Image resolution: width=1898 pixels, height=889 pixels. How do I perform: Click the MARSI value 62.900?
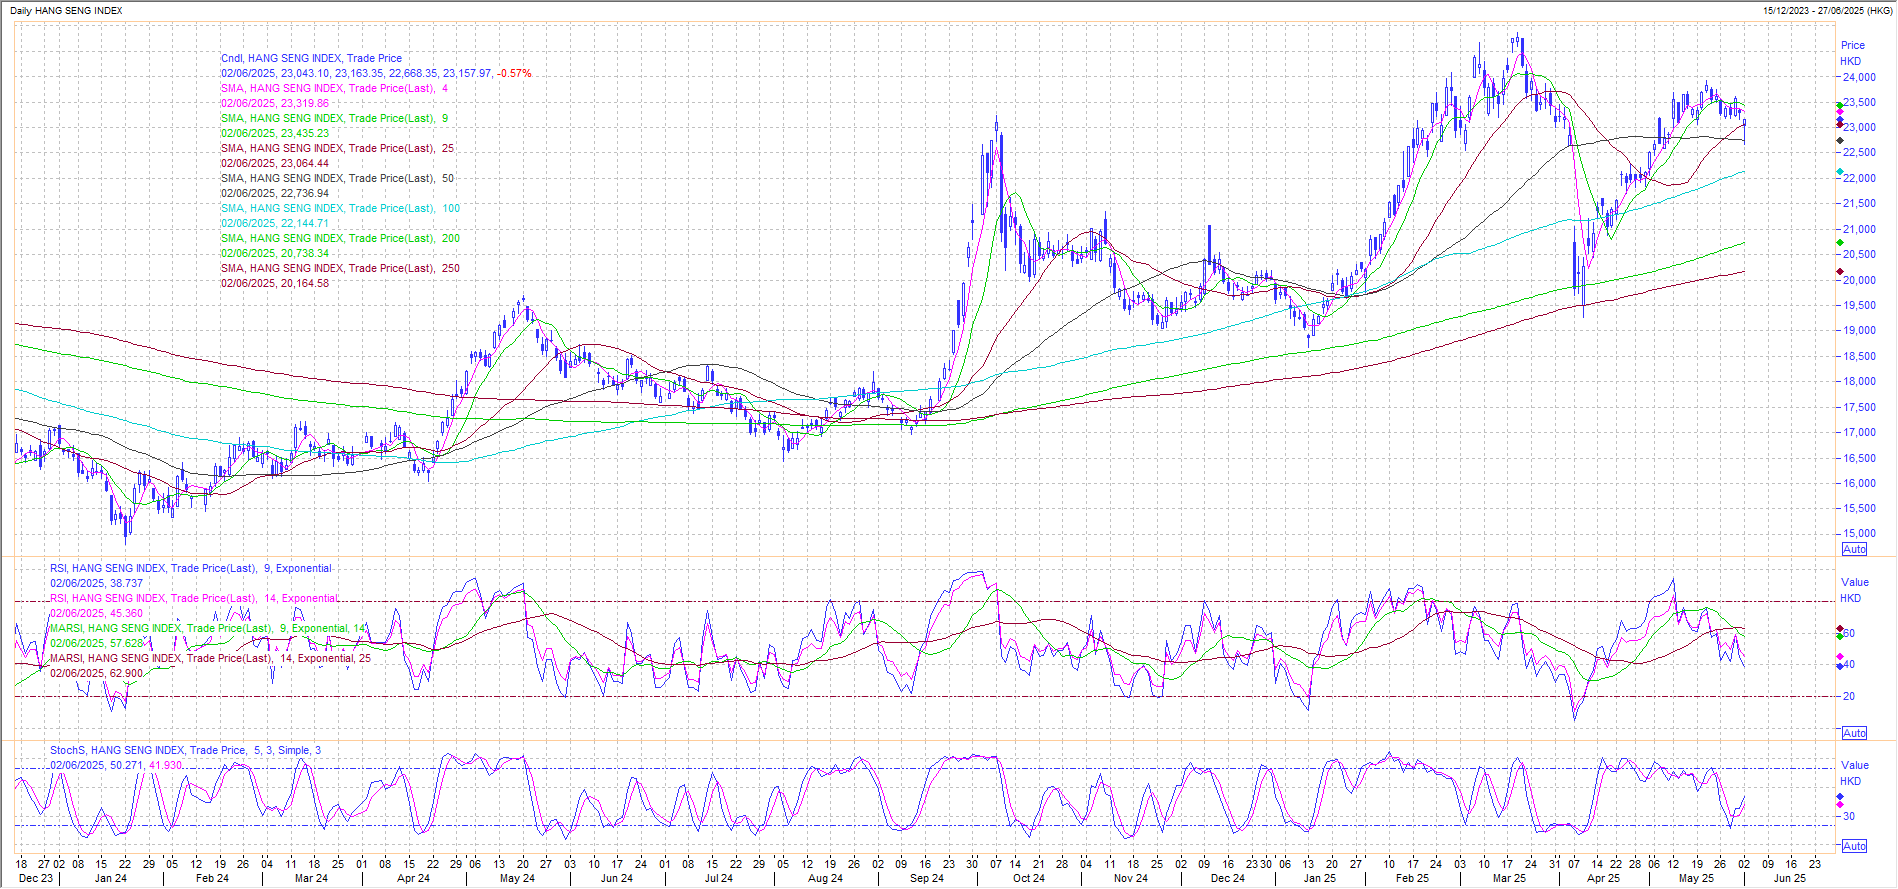96,673
